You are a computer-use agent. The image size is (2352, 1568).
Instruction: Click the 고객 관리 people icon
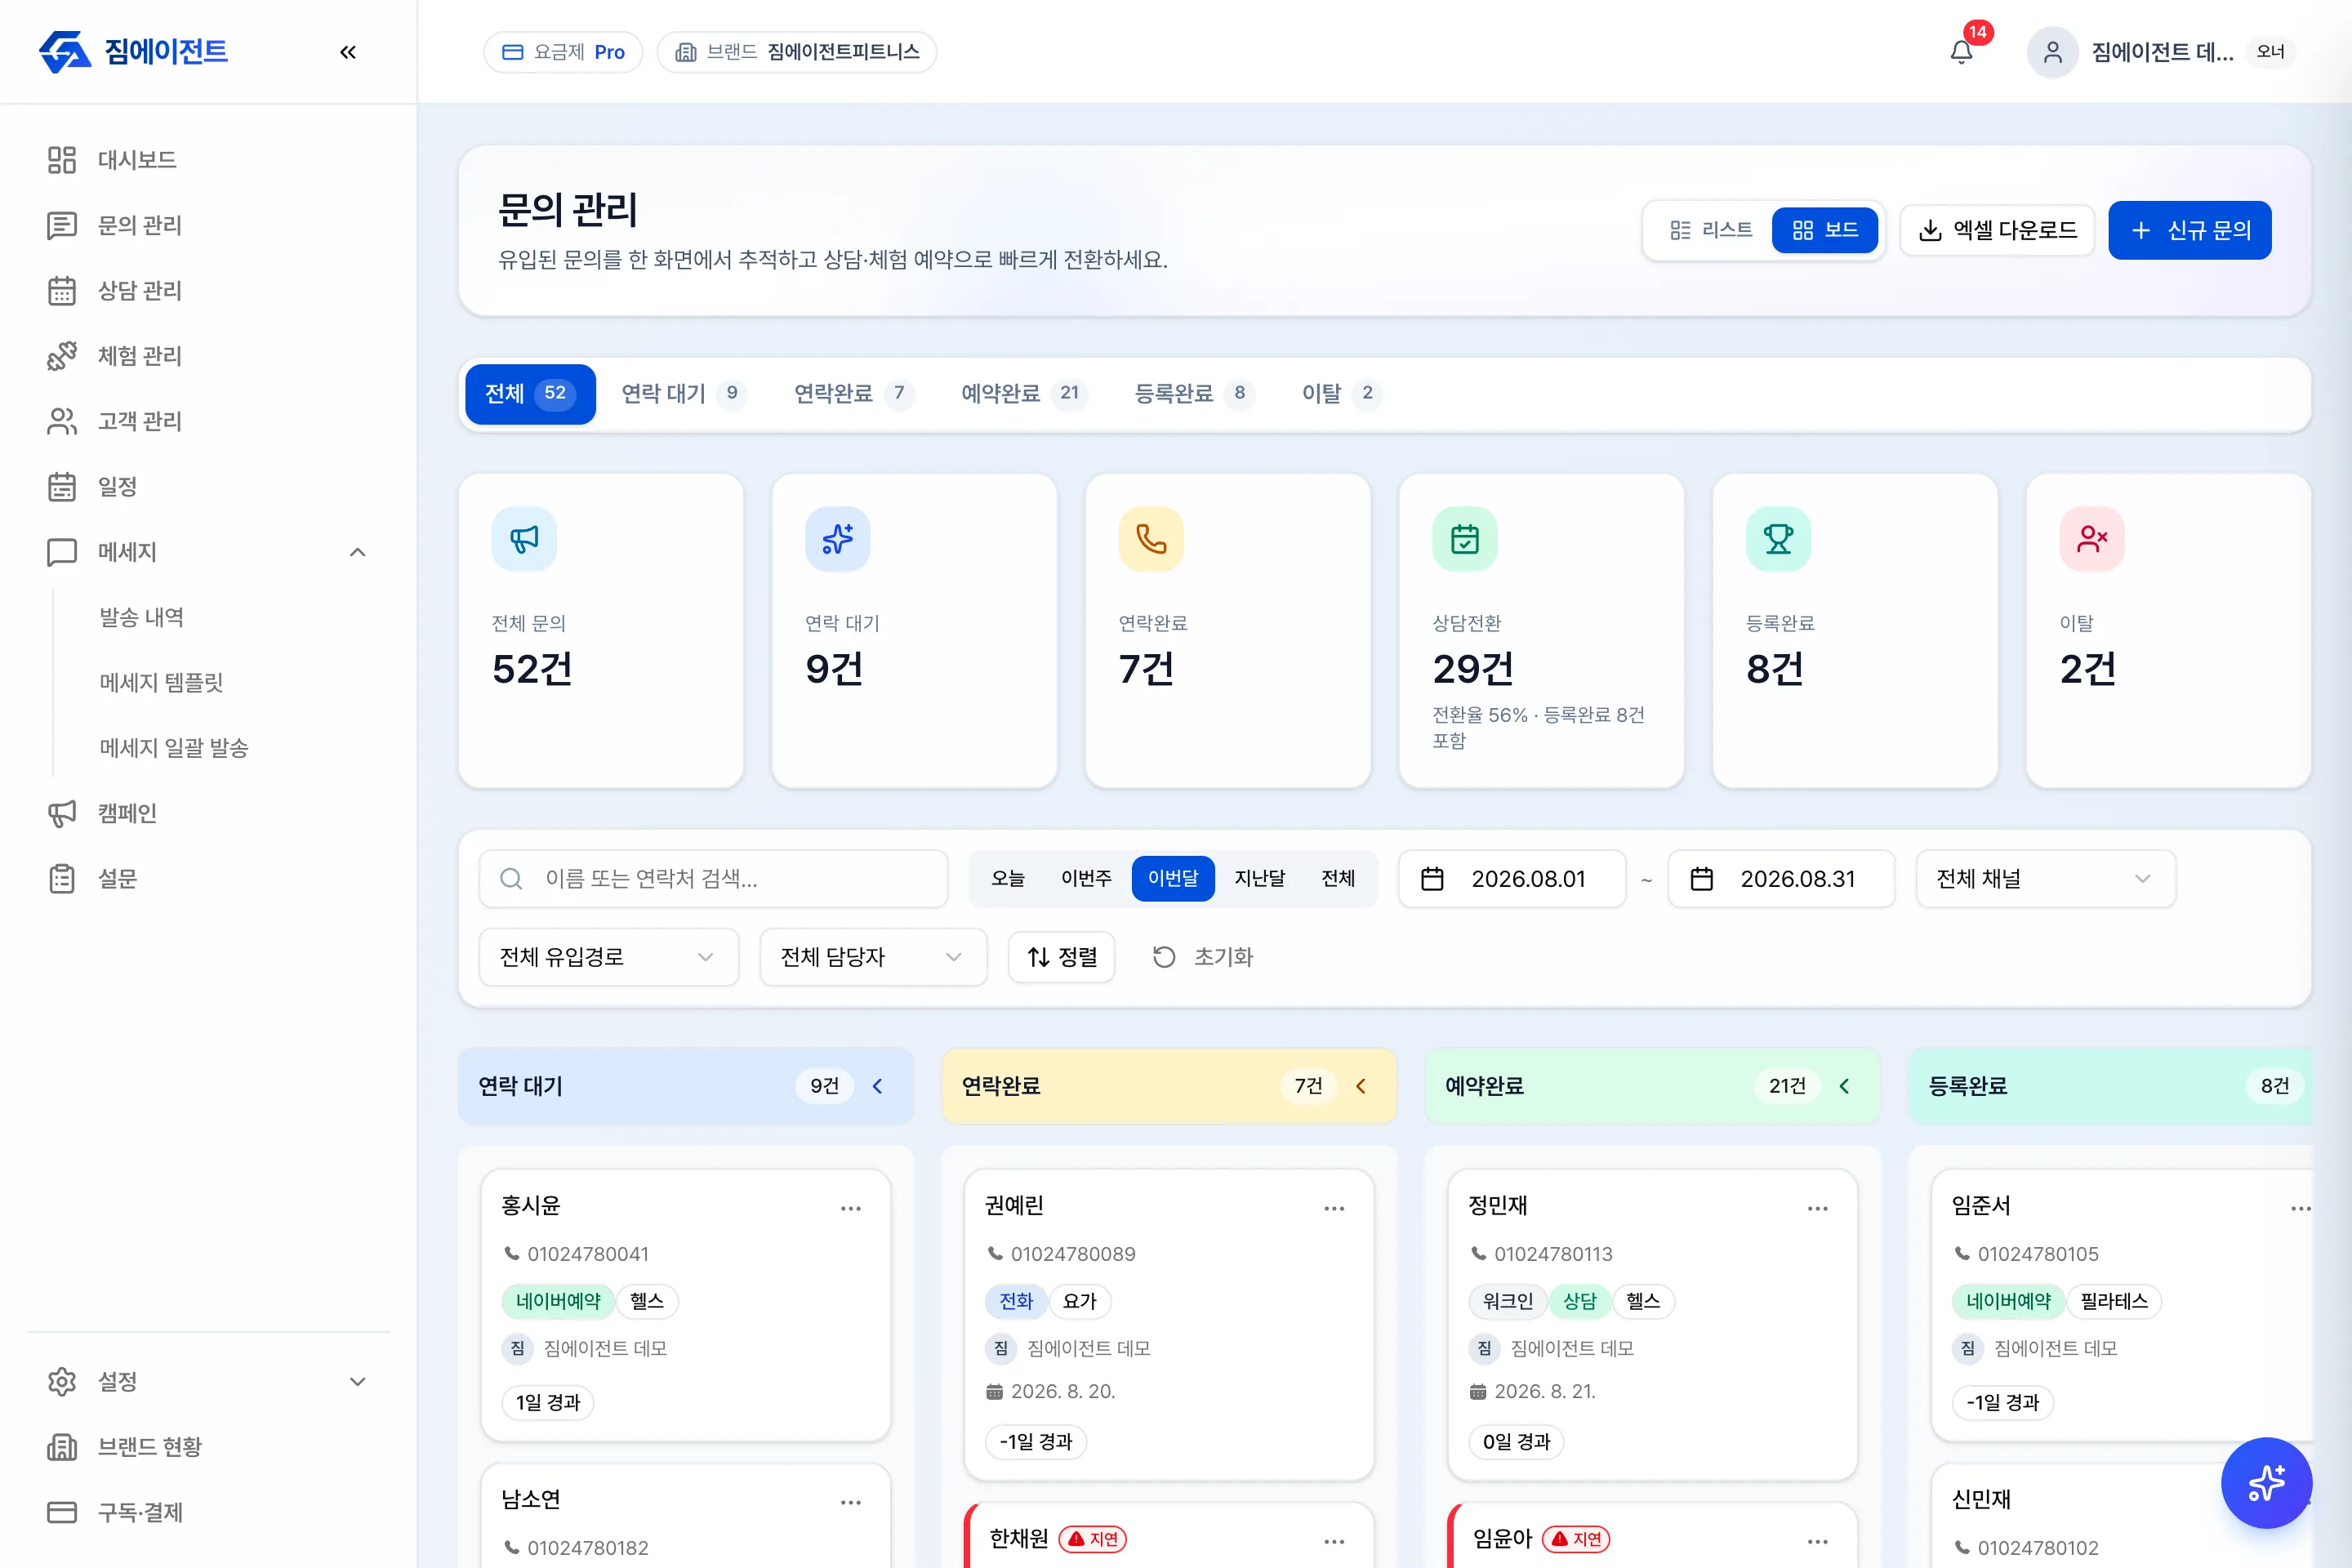(x=62, y=421)
